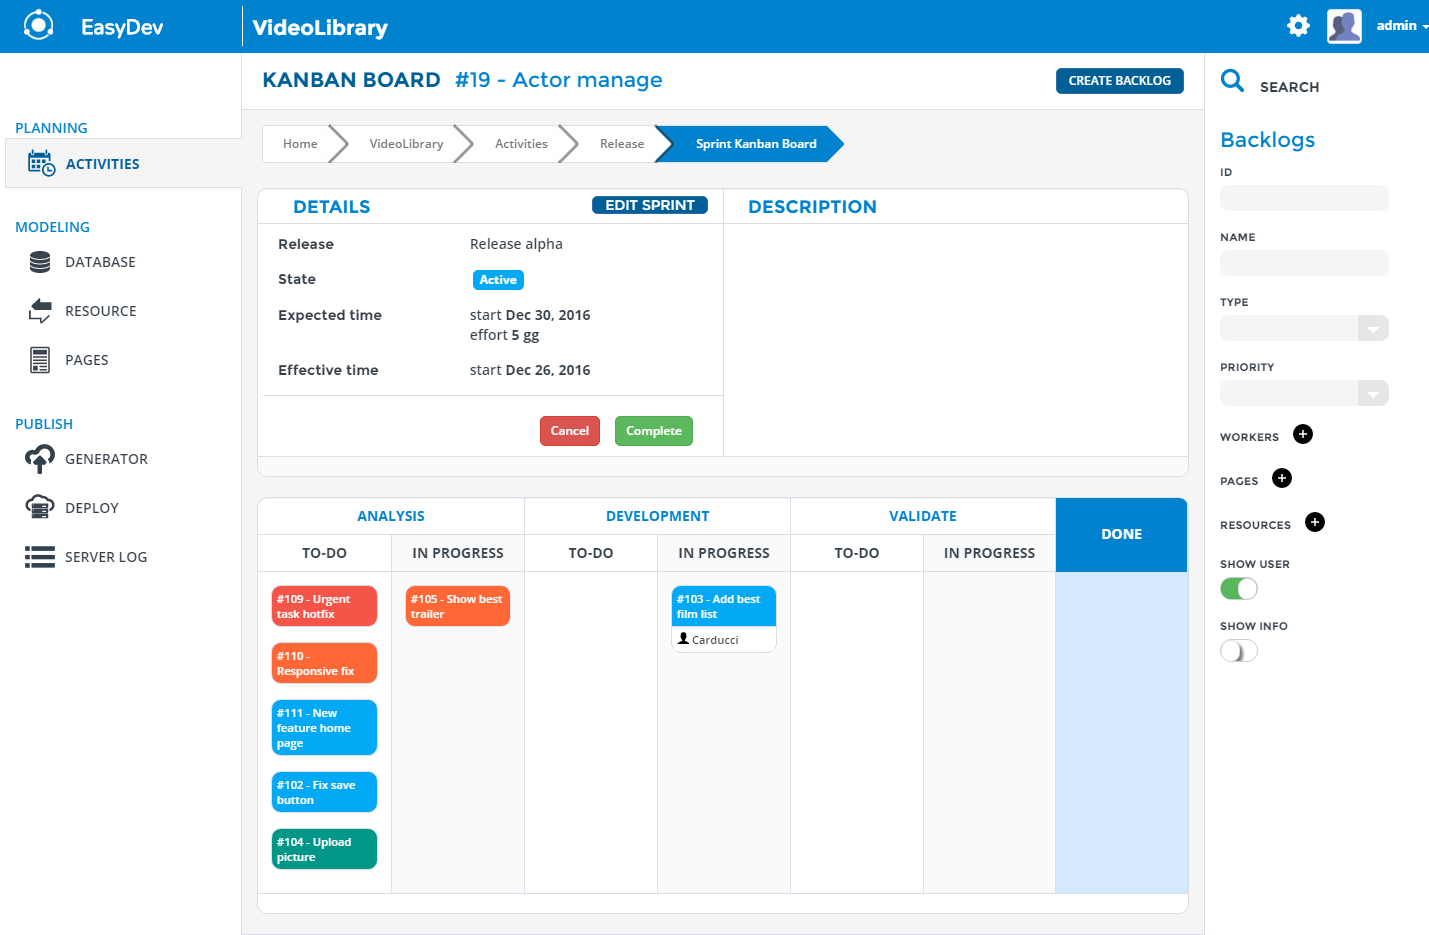This screenshot has width=1429, height=935.
Task: Open the Type dropdown
Action: (1304, 328)
